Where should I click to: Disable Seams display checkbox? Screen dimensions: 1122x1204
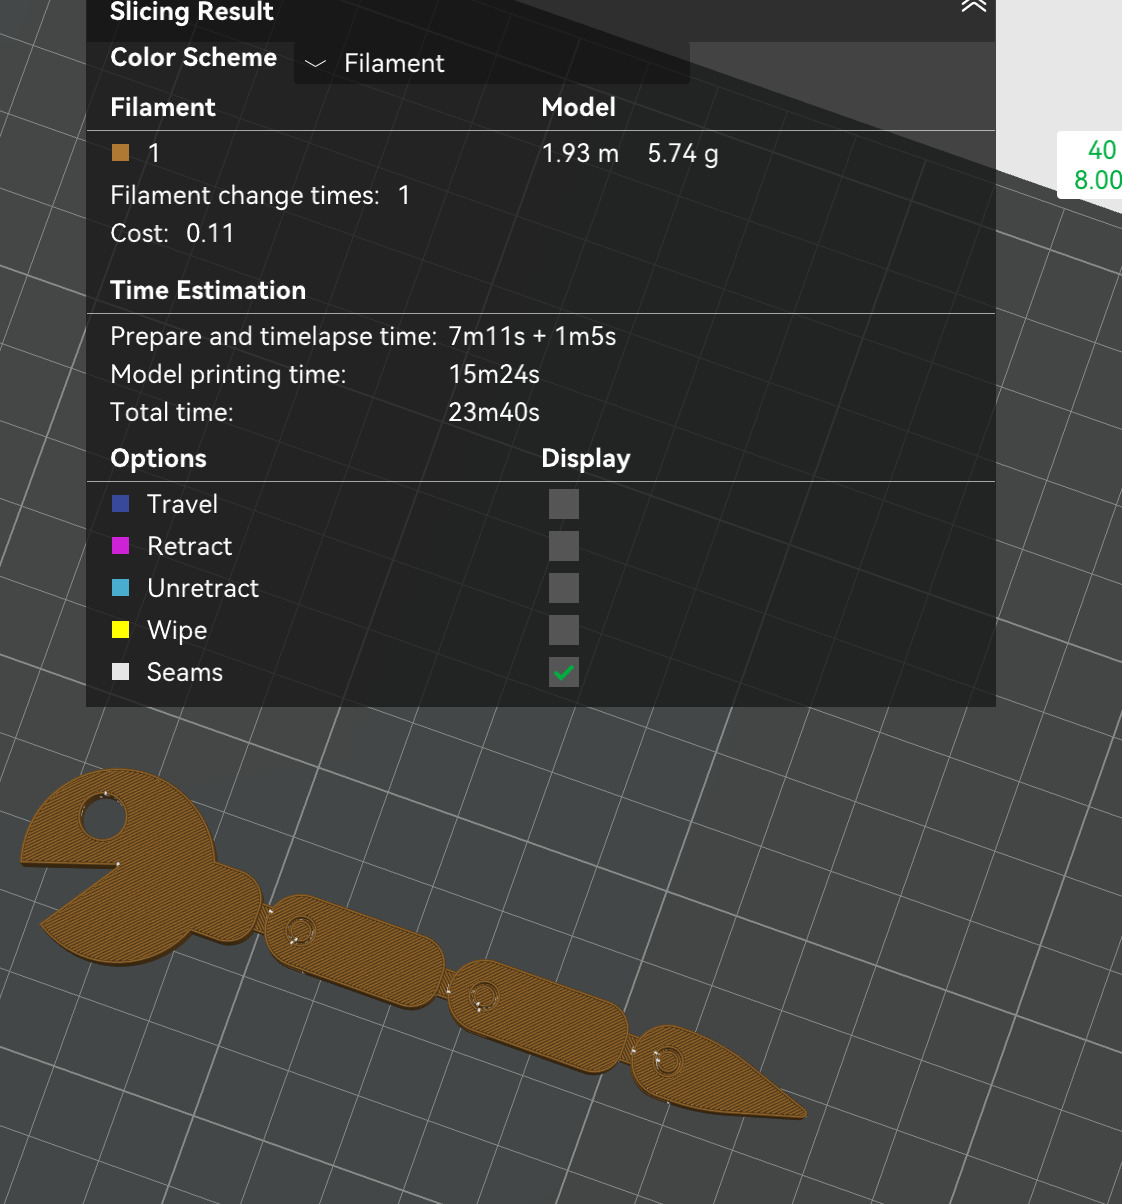coord(563,671)
